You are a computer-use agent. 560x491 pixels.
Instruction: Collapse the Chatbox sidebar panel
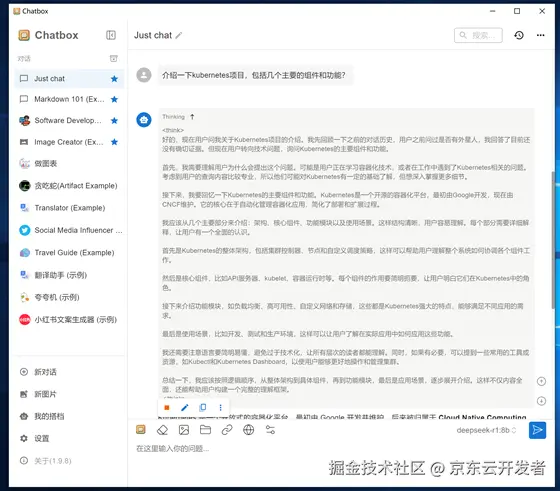(111, 35)
